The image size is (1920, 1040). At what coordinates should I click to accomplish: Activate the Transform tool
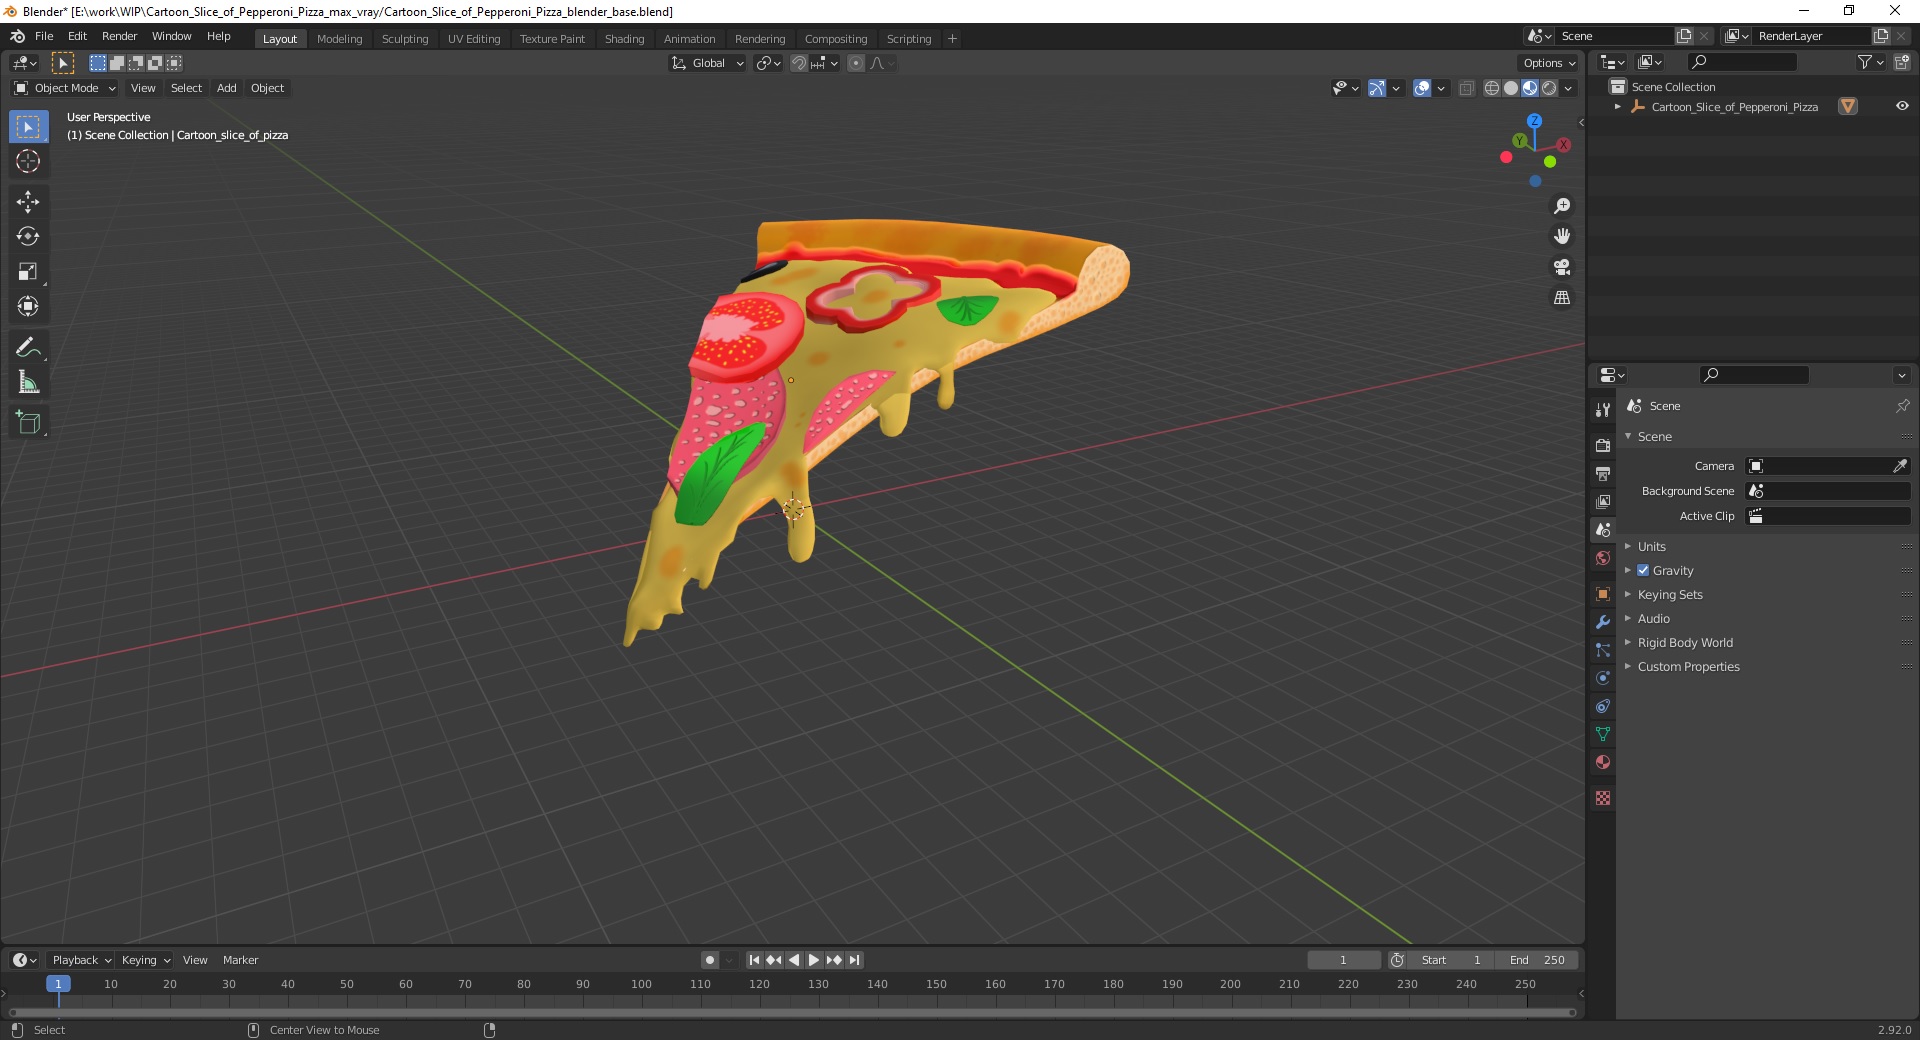click(28, 306)
